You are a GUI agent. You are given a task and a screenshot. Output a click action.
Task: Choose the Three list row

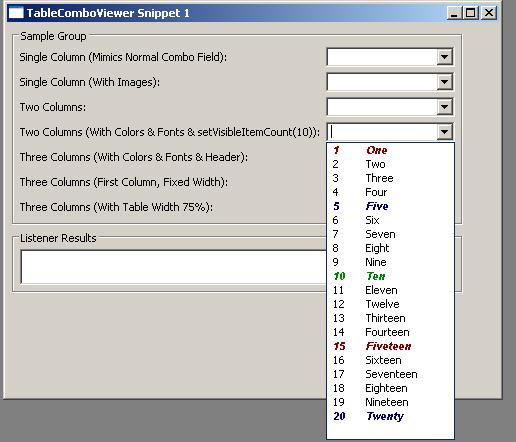(390, 178)
